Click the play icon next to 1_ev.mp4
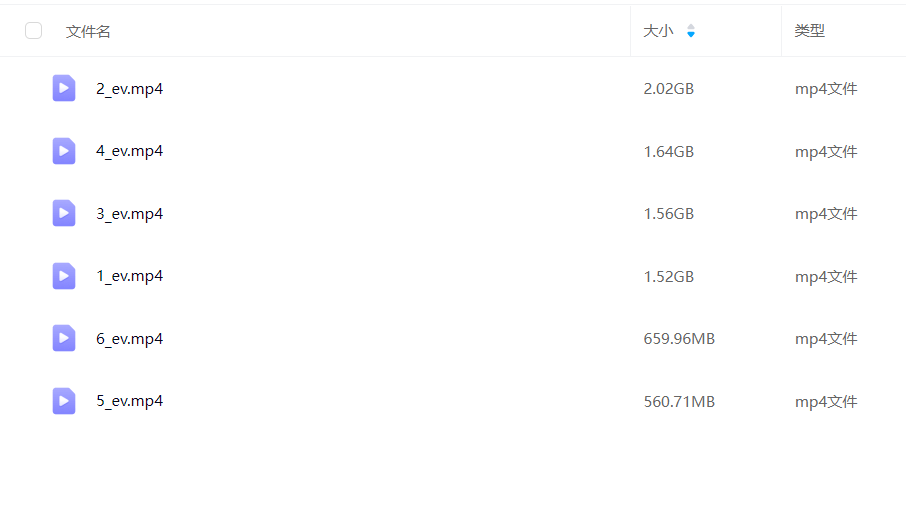 tap(64, 276)
